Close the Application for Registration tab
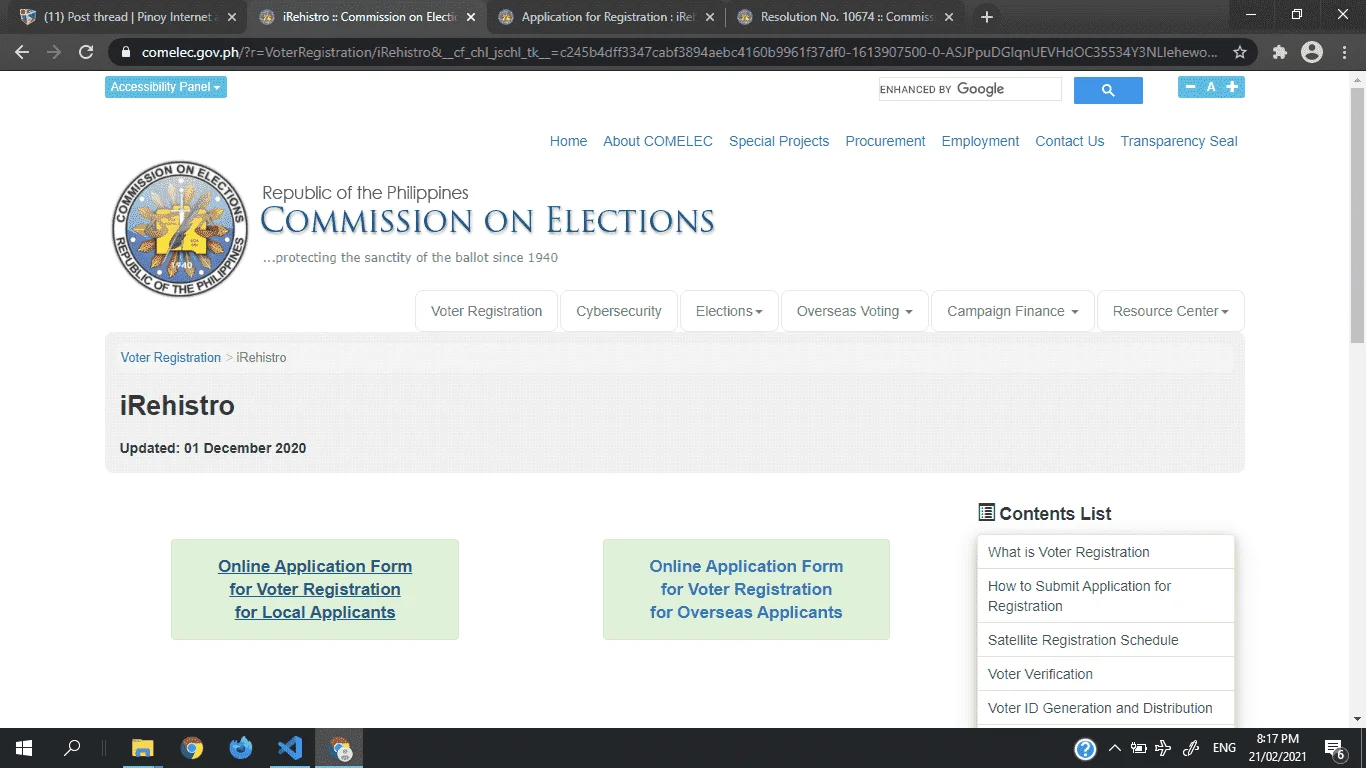The height and width of the screenshot is (768, 1366). pyautogui.click(x=709, y=17)
